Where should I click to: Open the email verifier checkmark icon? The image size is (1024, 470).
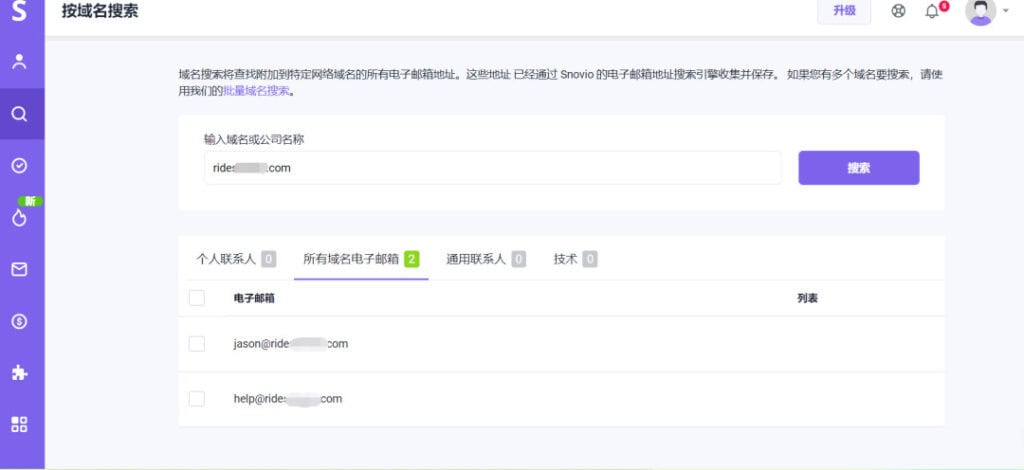tap(19, 166)
